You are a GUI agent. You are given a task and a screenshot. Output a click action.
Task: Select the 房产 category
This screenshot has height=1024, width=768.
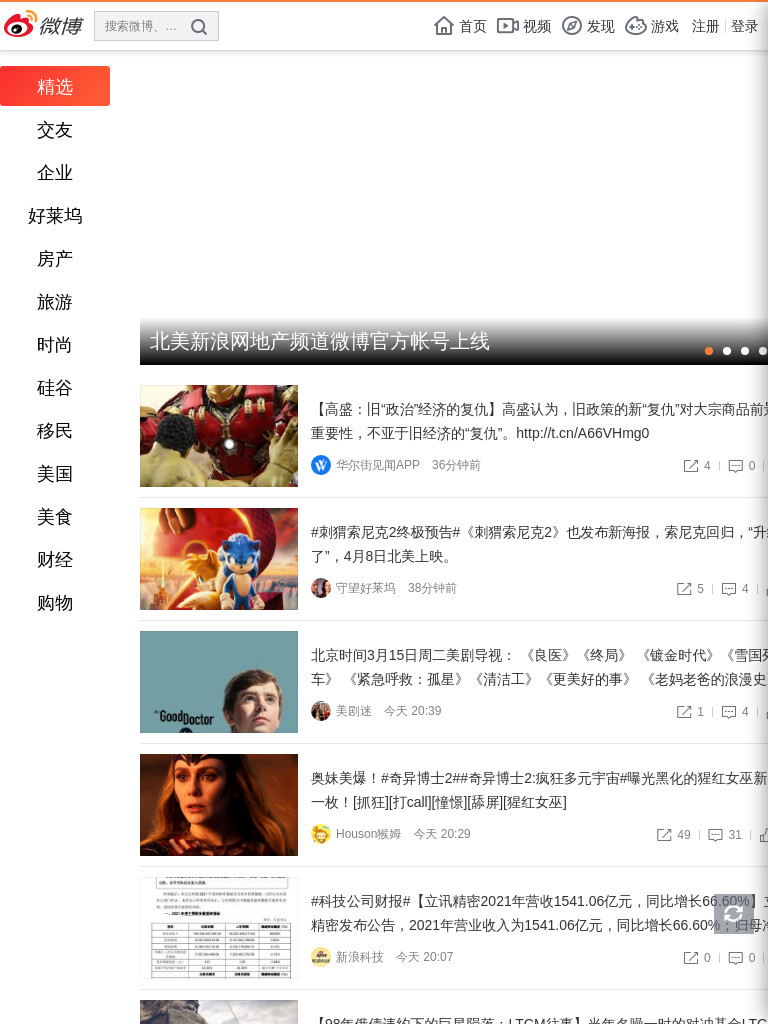[x=55, y=259]
